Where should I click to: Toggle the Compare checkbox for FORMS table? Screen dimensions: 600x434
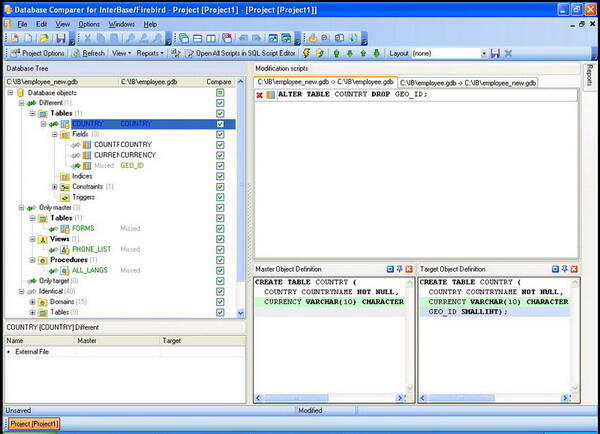(220, 228)
